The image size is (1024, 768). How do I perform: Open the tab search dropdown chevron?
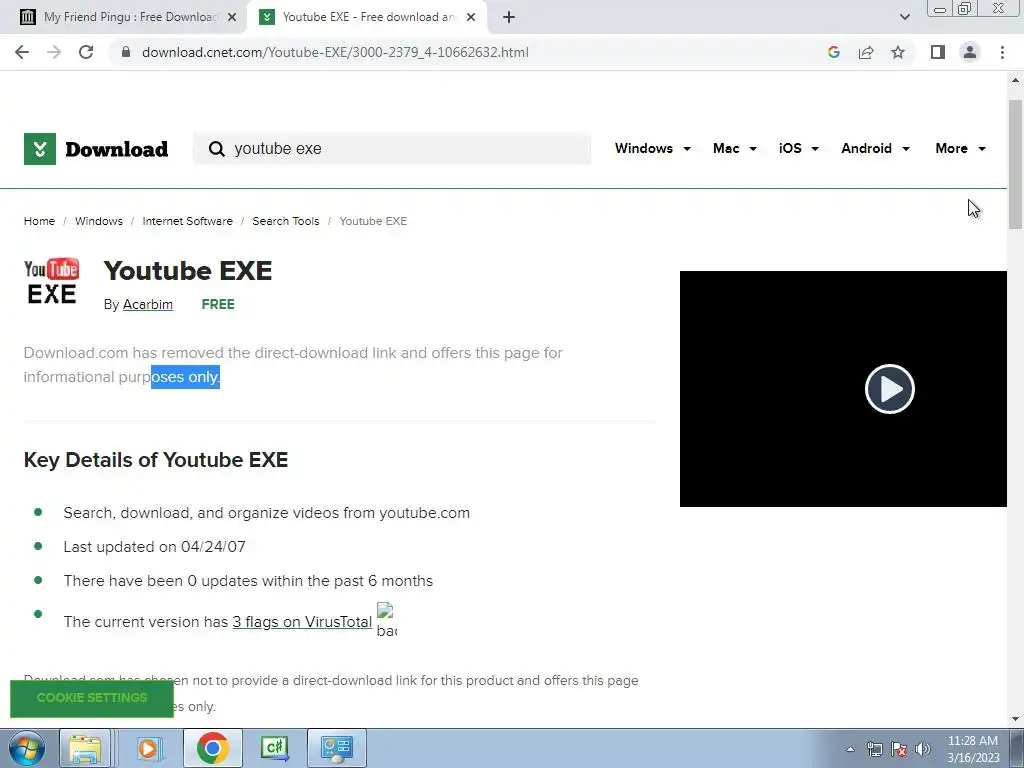tap(904, 17)
